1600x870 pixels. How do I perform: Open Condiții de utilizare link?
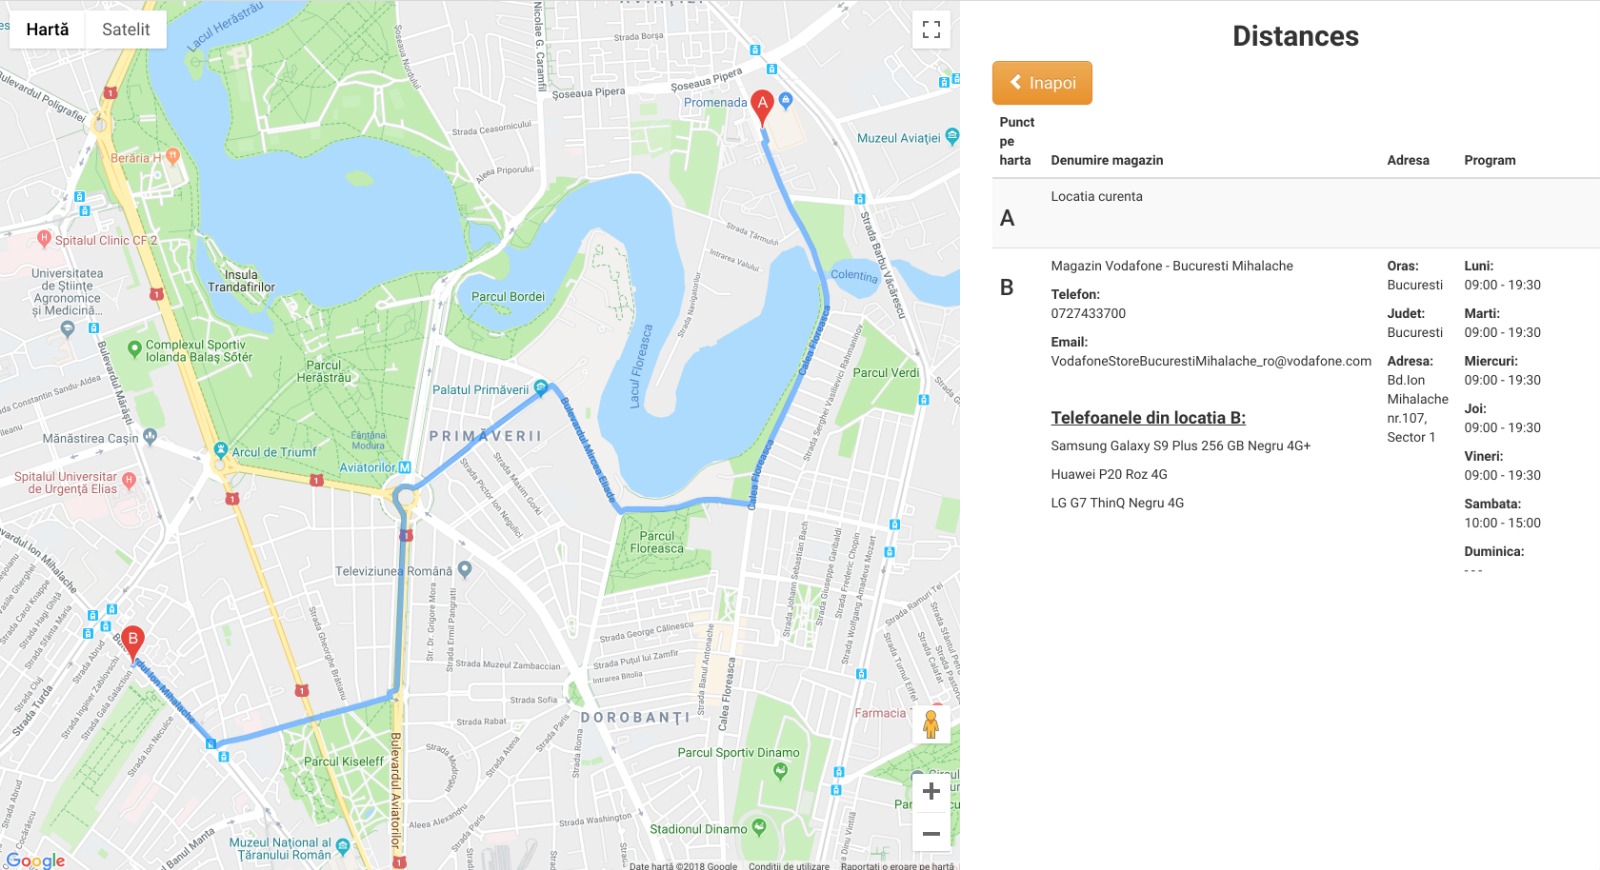click(x=789, y=865)
